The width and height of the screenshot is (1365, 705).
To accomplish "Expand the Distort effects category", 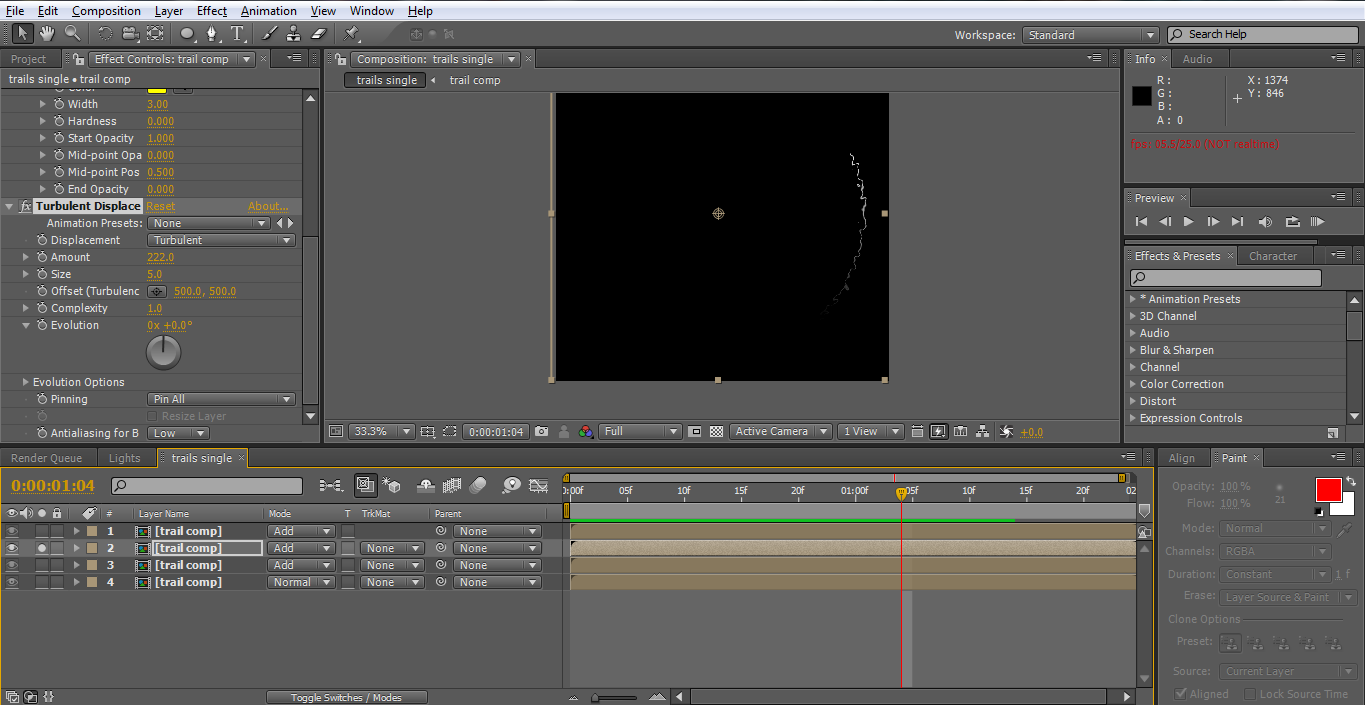I will 1133,401.
